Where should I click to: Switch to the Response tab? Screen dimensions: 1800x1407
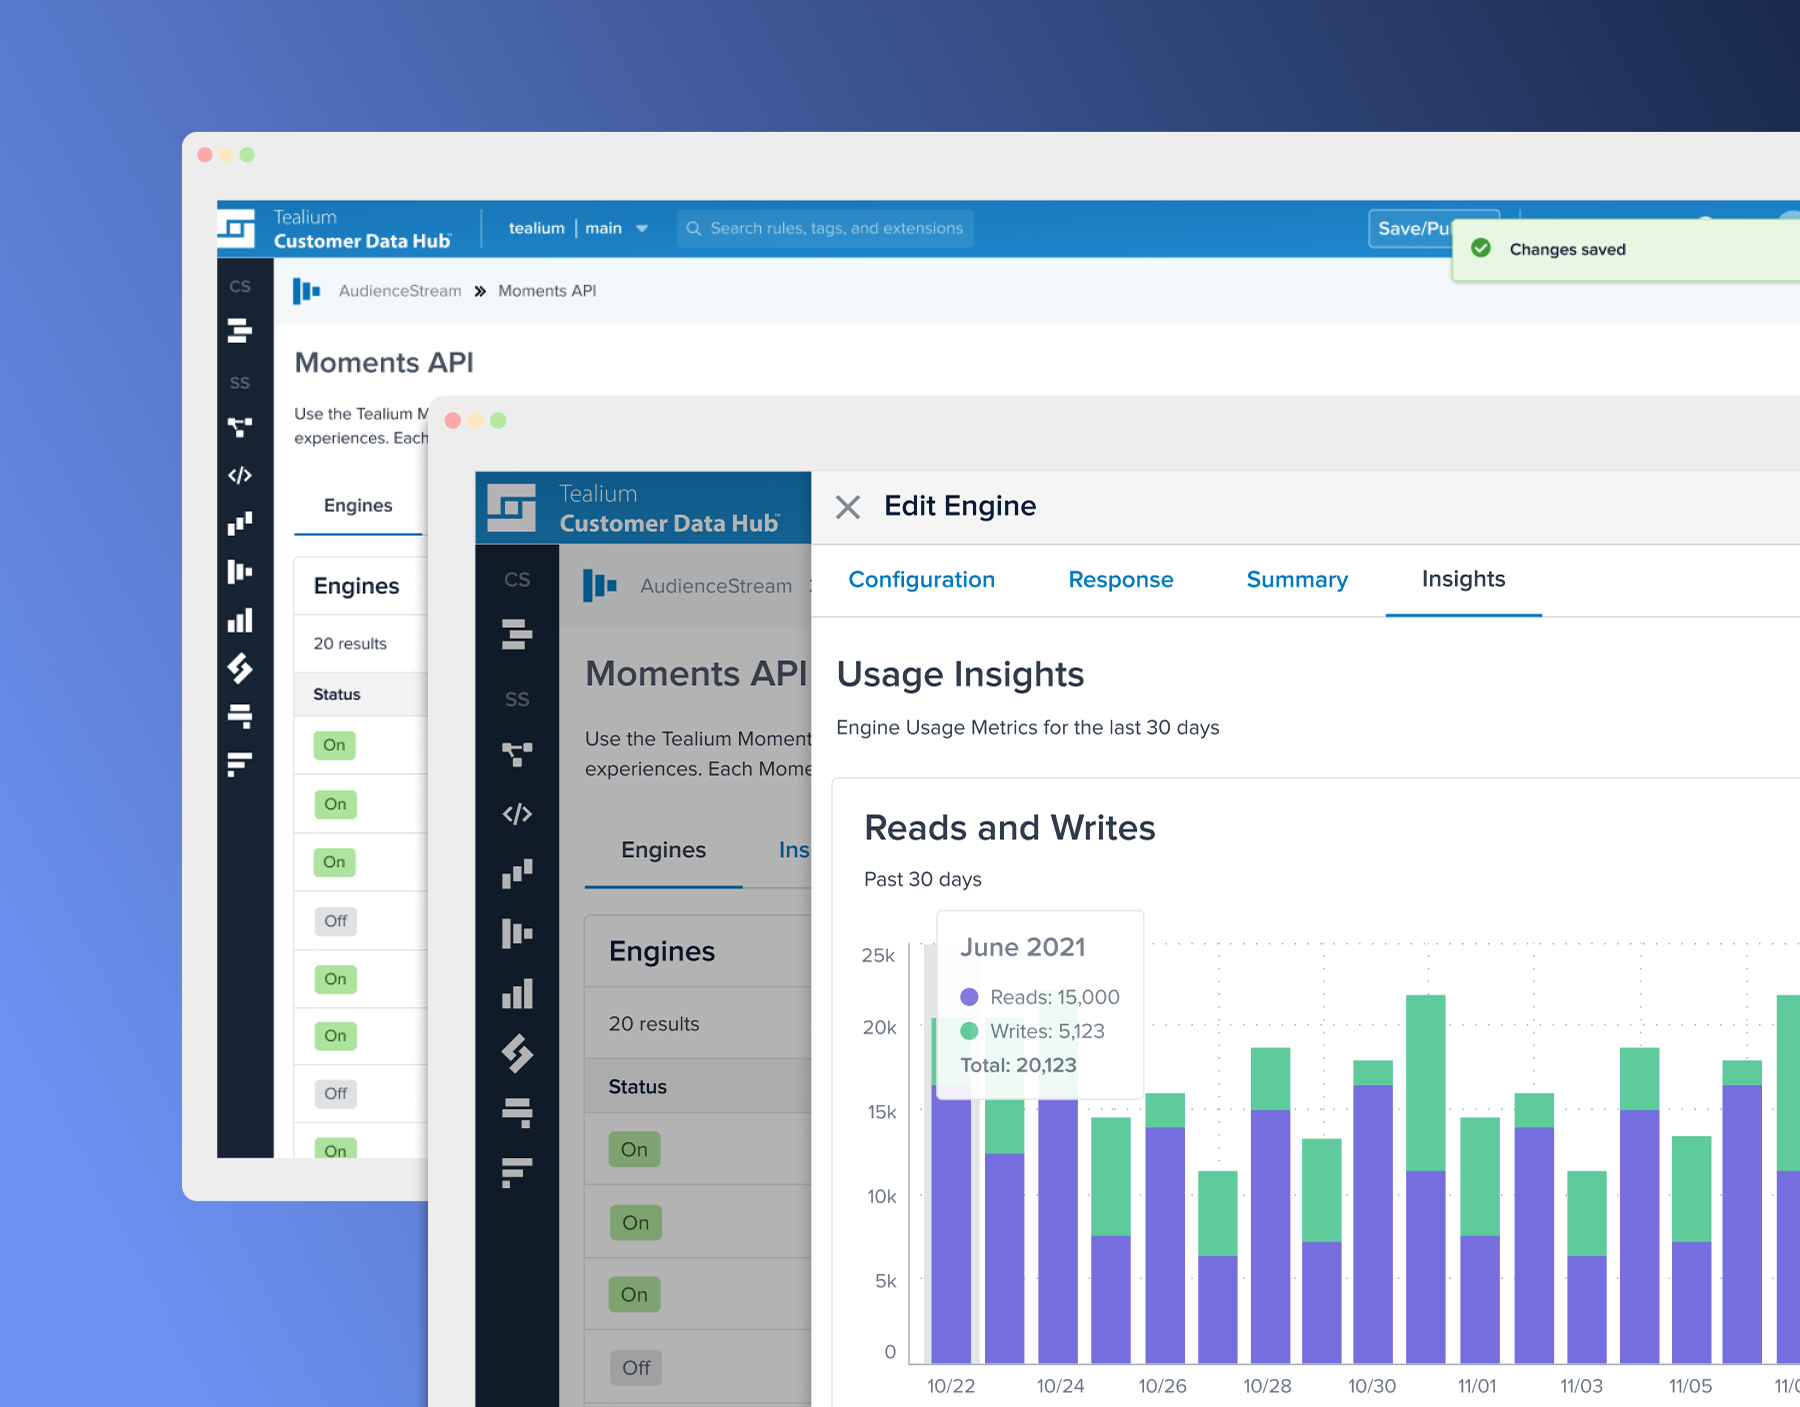click(x=1120, y=580)
